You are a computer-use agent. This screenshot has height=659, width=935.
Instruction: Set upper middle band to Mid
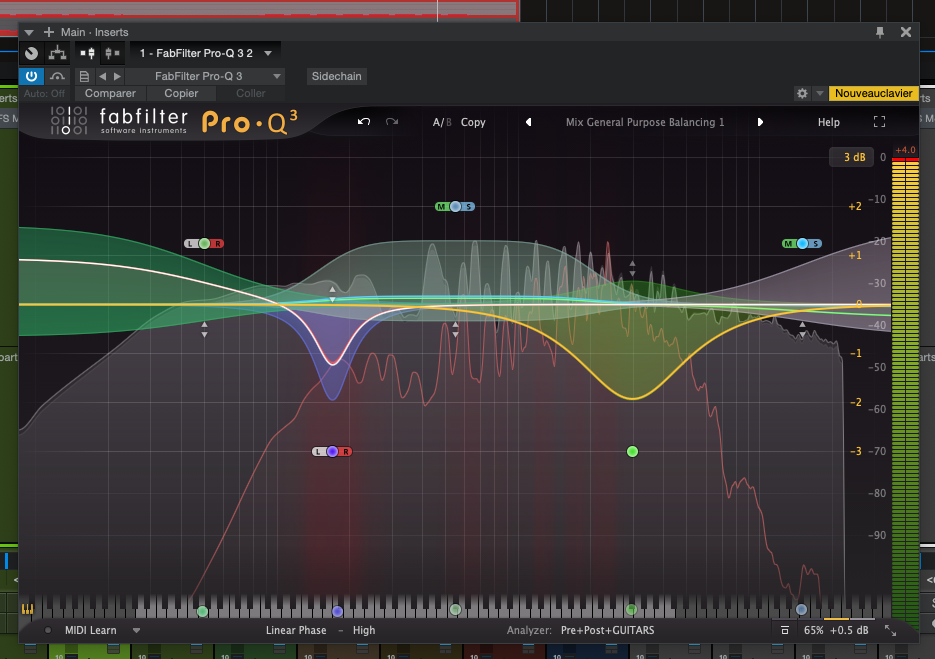442,206
